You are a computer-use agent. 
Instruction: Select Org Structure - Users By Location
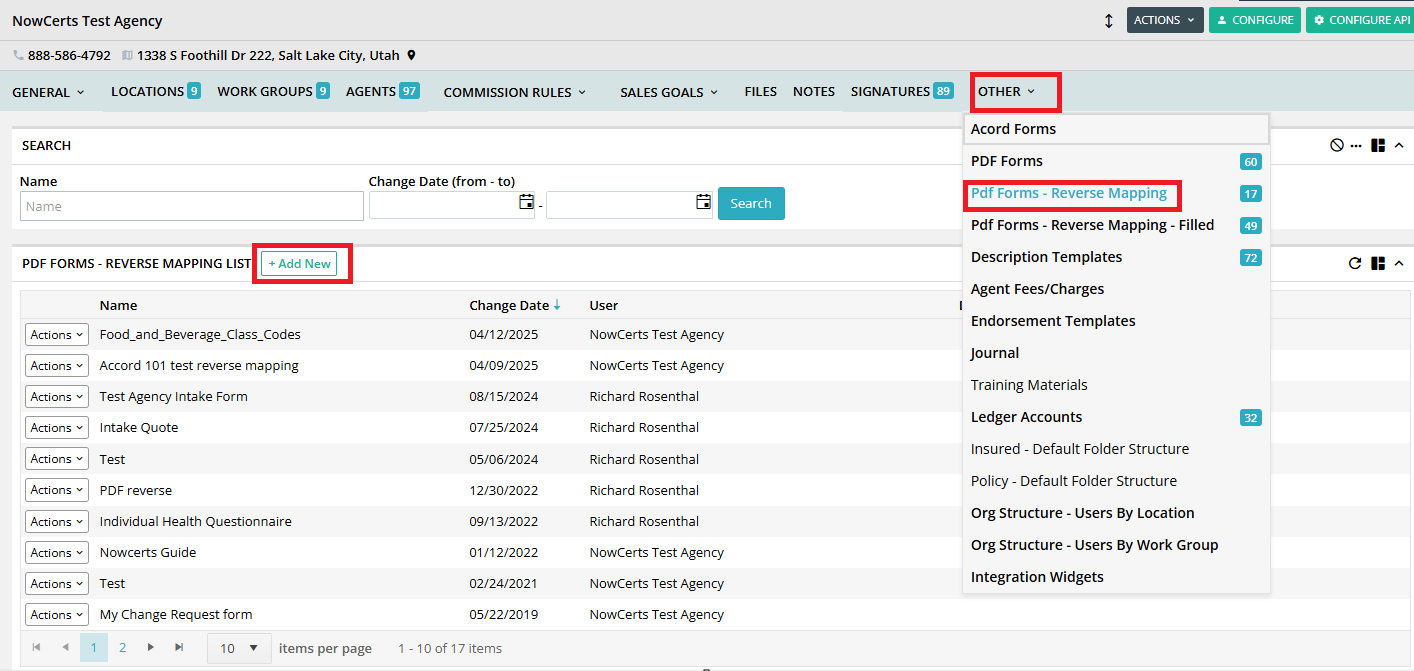(x=1116, y=513)
